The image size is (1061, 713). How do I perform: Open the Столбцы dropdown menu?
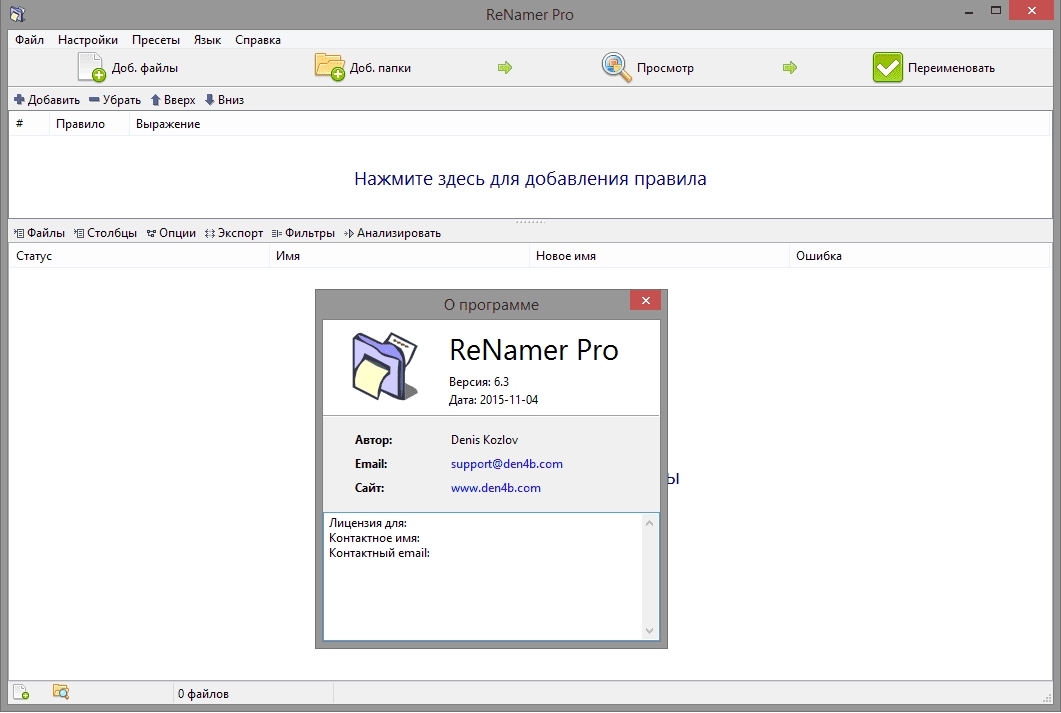click(x=106, y=233)
